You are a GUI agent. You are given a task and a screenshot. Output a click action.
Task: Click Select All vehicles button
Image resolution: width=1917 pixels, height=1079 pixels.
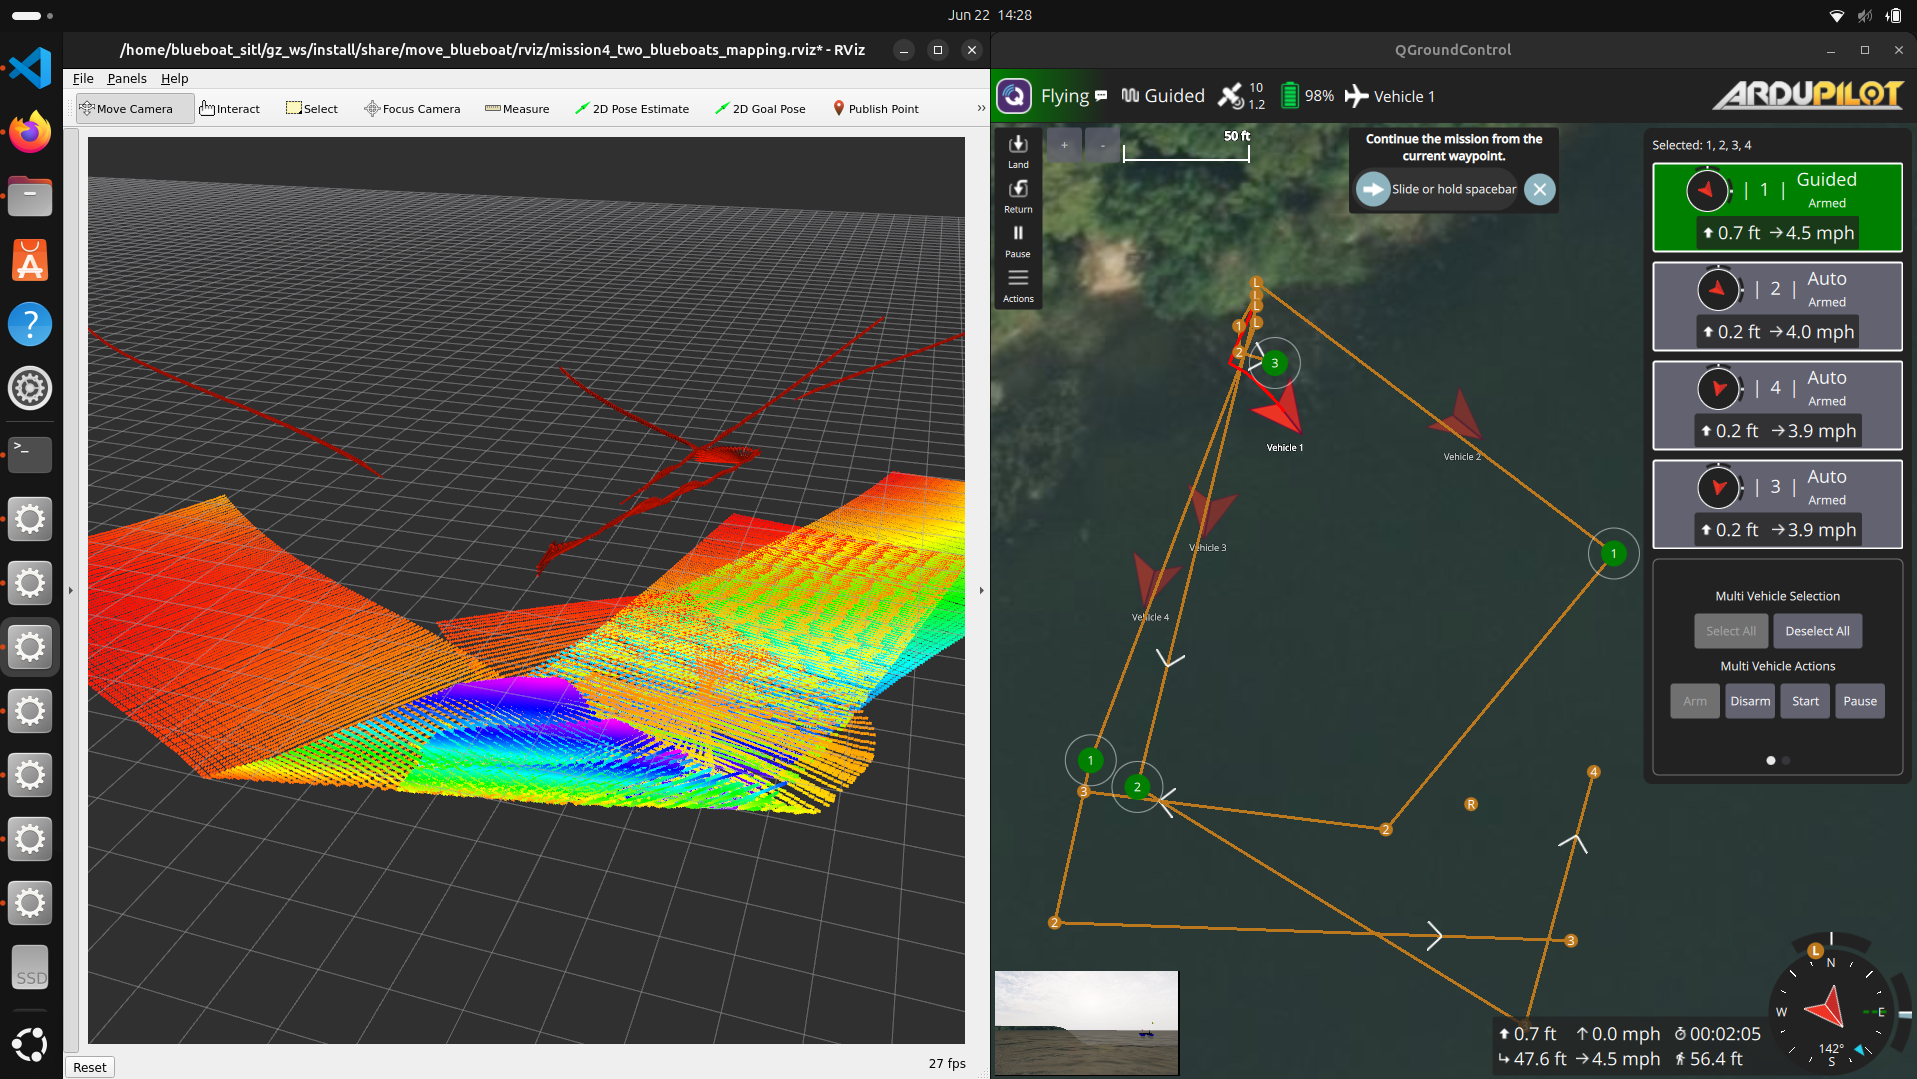pos(1730,631)
